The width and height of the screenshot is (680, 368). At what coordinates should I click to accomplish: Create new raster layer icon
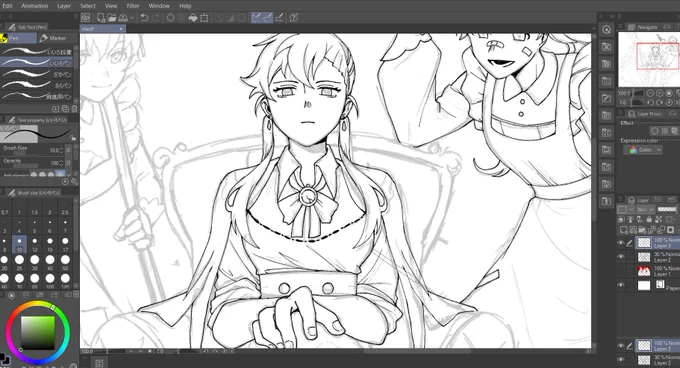[x=624, y=230]
